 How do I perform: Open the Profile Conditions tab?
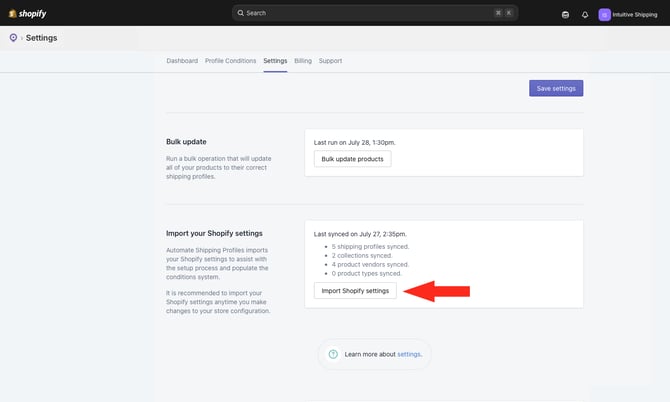(x=230, y=61)
